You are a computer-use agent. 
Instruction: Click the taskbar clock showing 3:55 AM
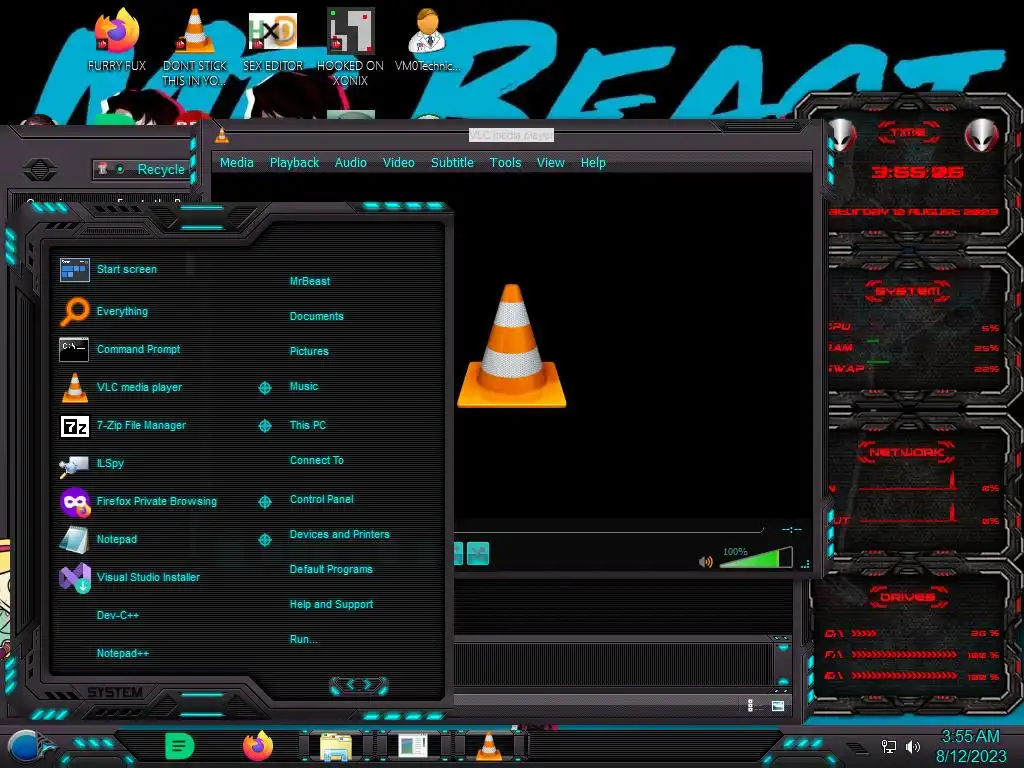click(x=971, y=746)
